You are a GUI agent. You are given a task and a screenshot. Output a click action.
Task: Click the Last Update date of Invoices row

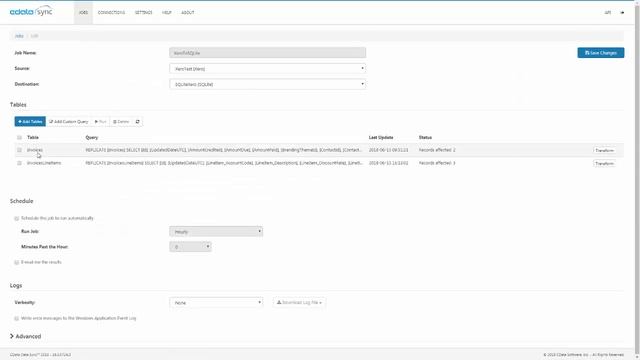(x=388, y=150)
